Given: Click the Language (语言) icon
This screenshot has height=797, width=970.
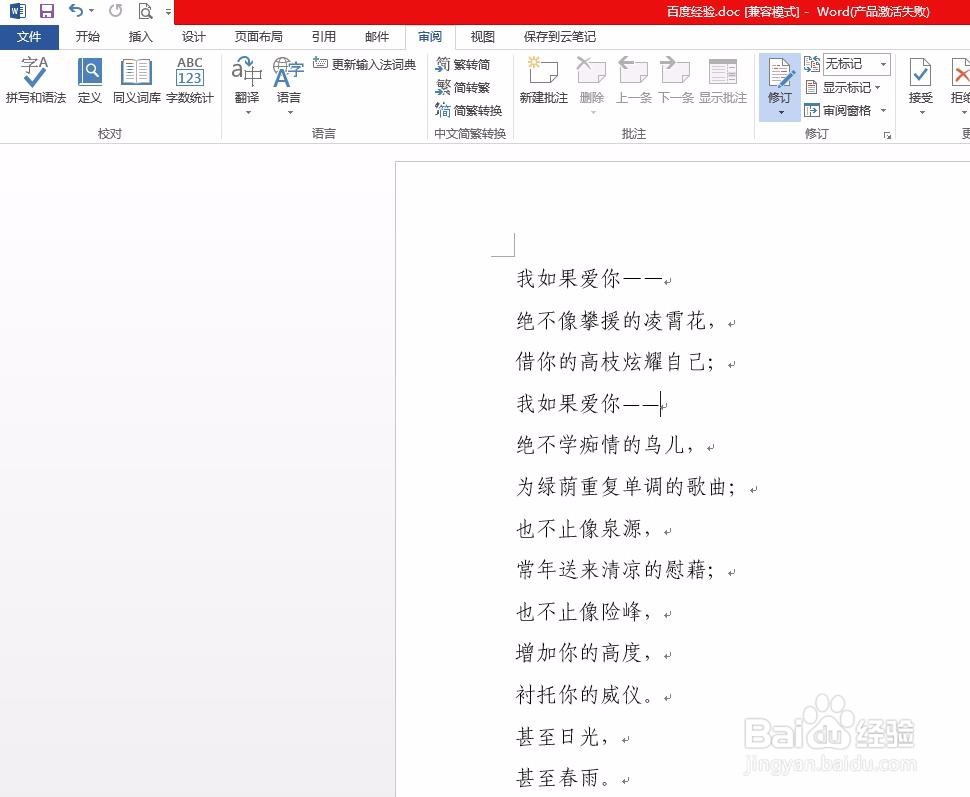Looking at the screenshot, I should [x=288, y=73].
